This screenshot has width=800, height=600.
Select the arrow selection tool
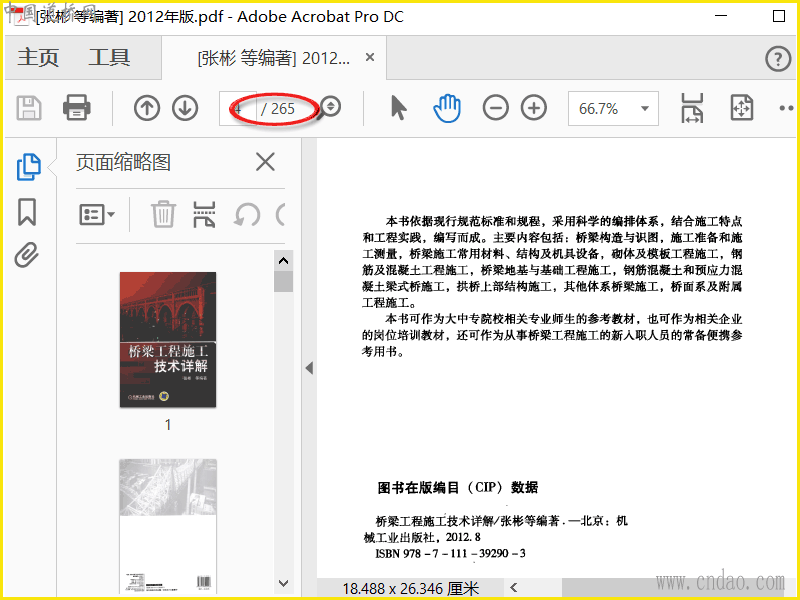coord(398,108)
